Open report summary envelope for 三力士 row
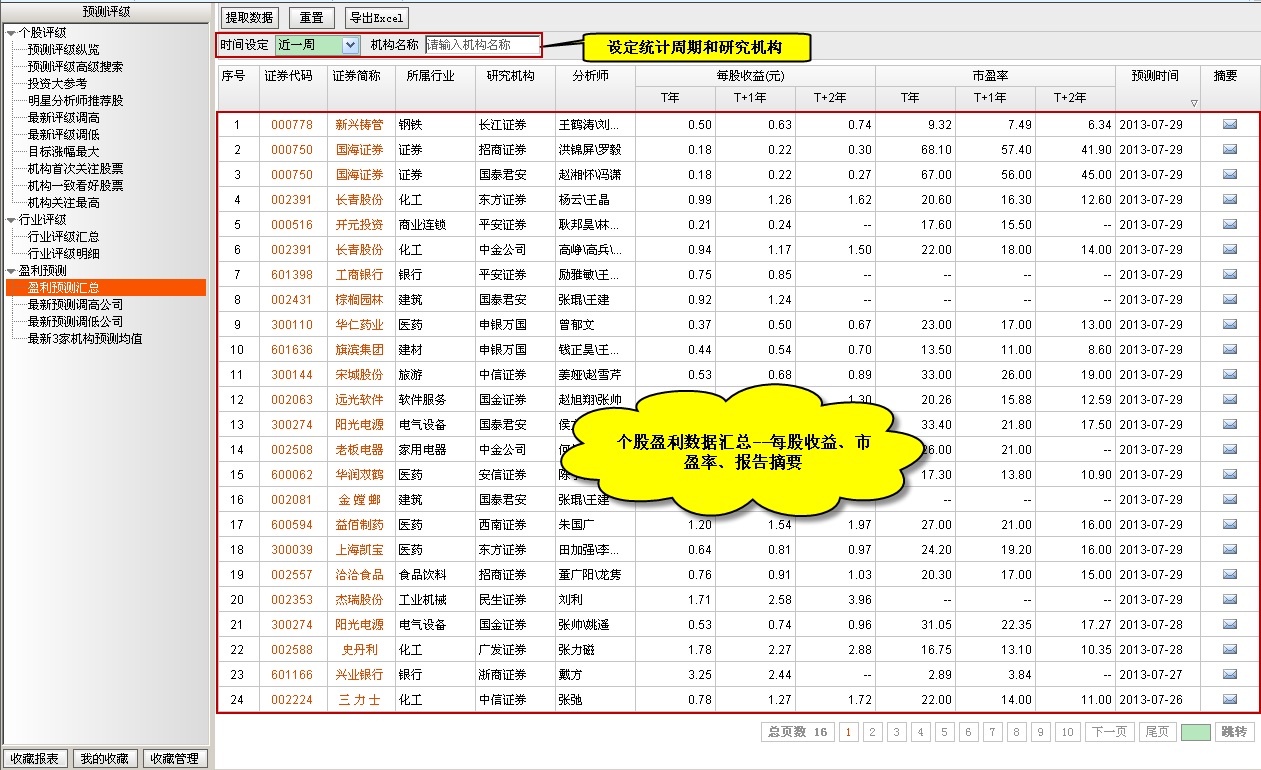This screenshot has width=1261, height=770. tap(1229, 700)
